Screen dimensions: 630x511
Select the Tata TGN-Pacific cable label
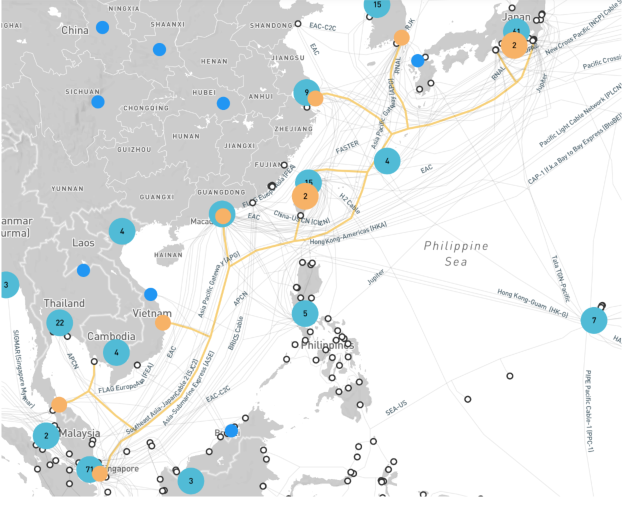(x=560, y=278)
